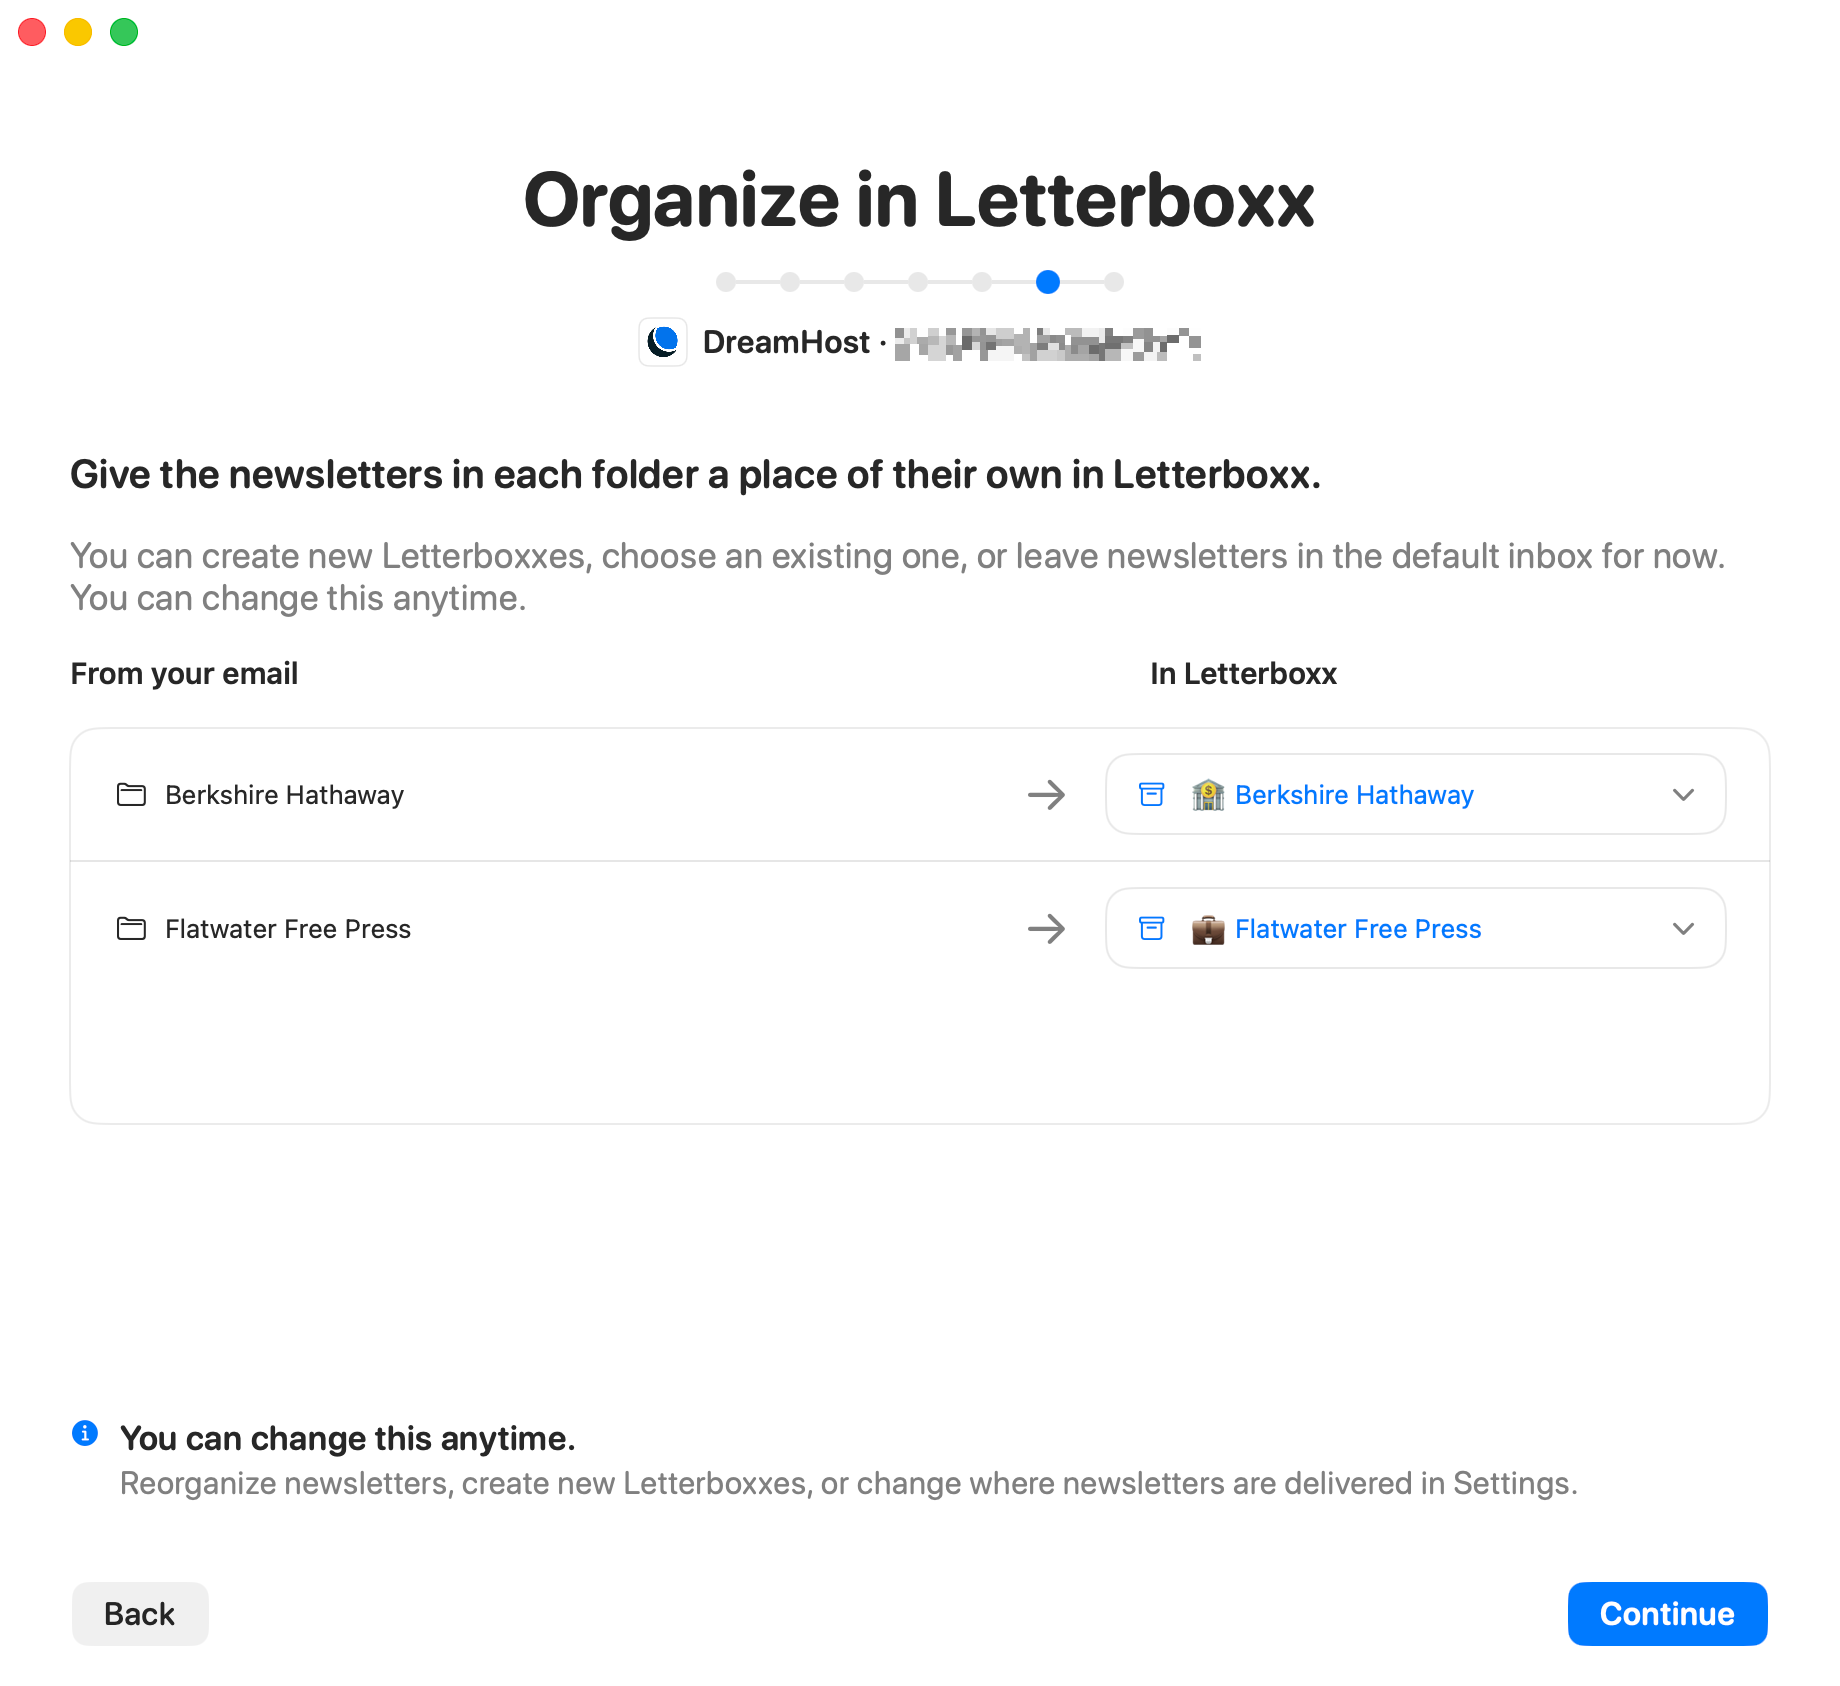Screen dimensions: 1840x1686
Task: Select the Berkshire Hathaway email folder name
Action: click(x=285, y=795)
